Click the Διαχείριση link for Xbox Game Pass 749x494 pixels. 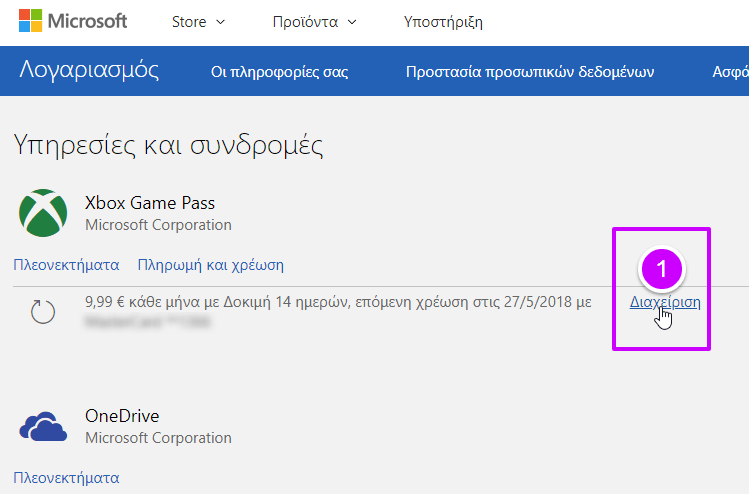pos(665,302)
